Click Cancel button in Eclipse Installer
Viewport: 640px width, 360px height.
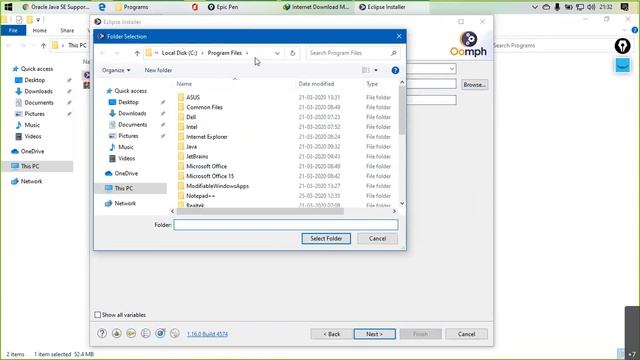click(x=467, y=334)
